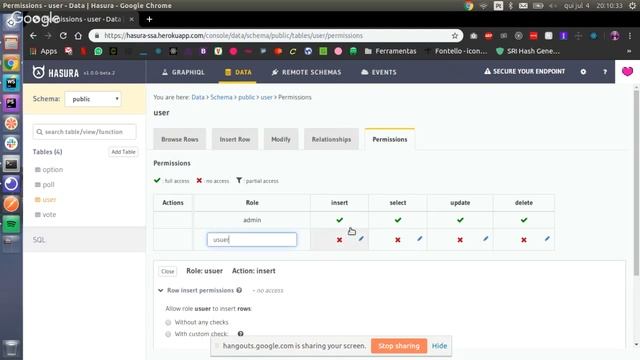The width and height of the screenshot is (640, 360).
Task: Open Events tab
Action: coord(379,72)
